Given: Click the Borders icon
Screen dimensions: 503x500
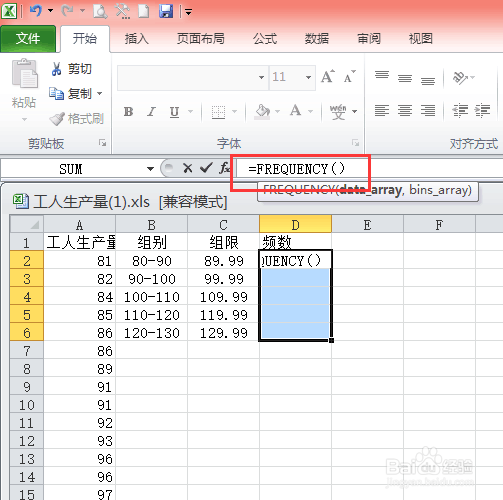Looking at the screenshot, I should tap(218, 111).
